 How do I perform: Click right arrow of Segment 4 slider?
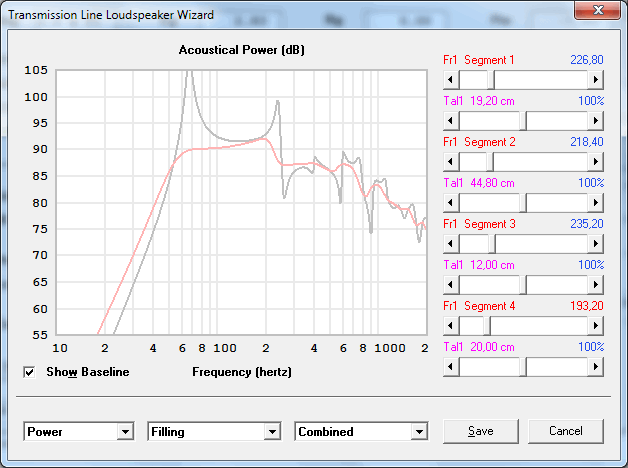(596, 326)
